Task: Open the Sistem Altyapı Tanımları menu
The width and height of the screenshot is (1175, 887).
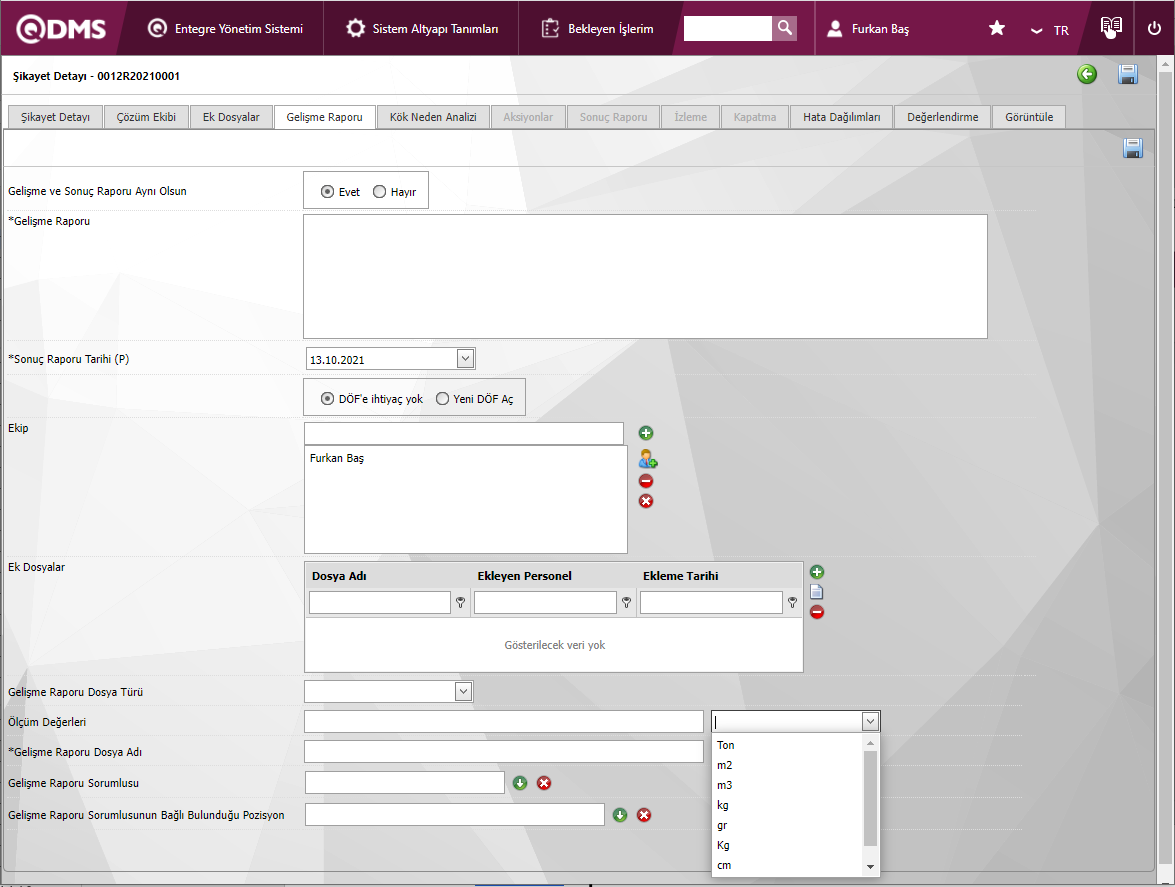Action: click(423, 29)
